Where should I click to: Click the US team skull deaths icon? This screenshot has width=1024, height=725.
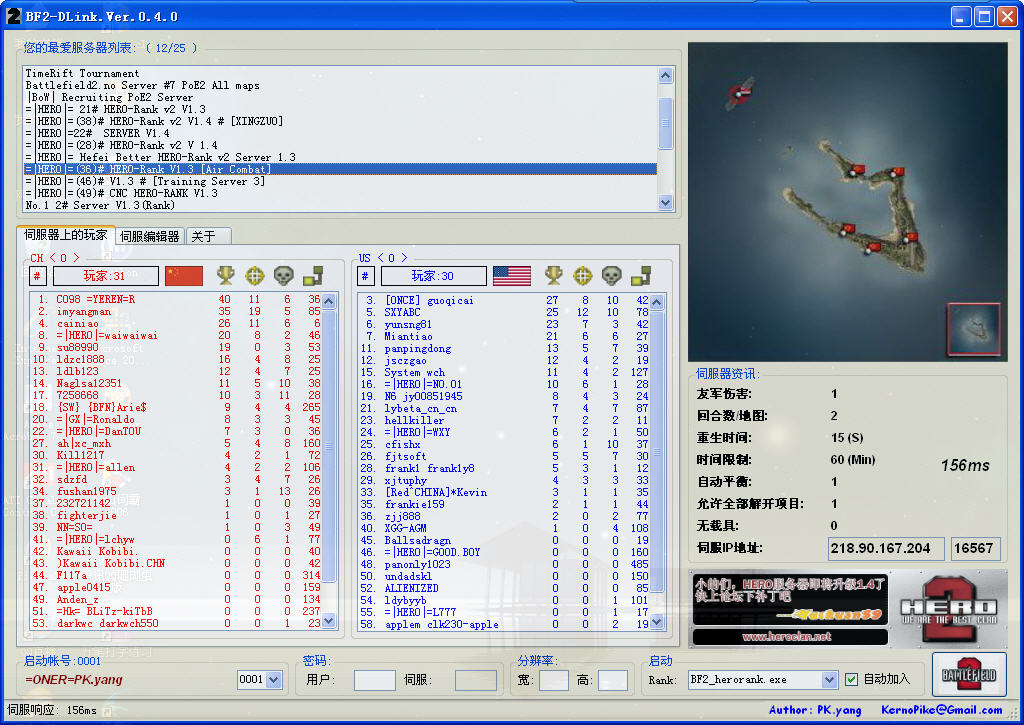point(612,276)
